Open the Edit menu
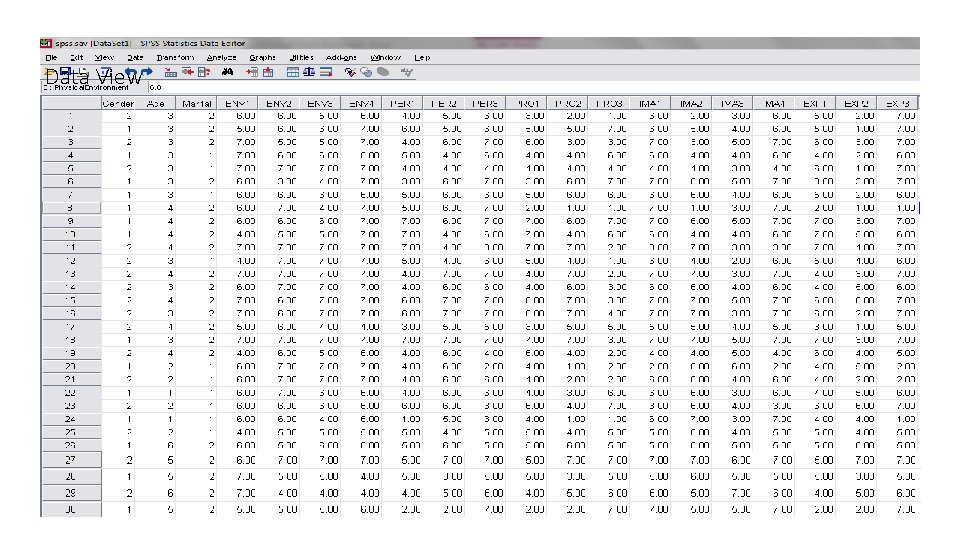Image resolution: width=960 pixels, height=540 pixels. coord(77,58)
